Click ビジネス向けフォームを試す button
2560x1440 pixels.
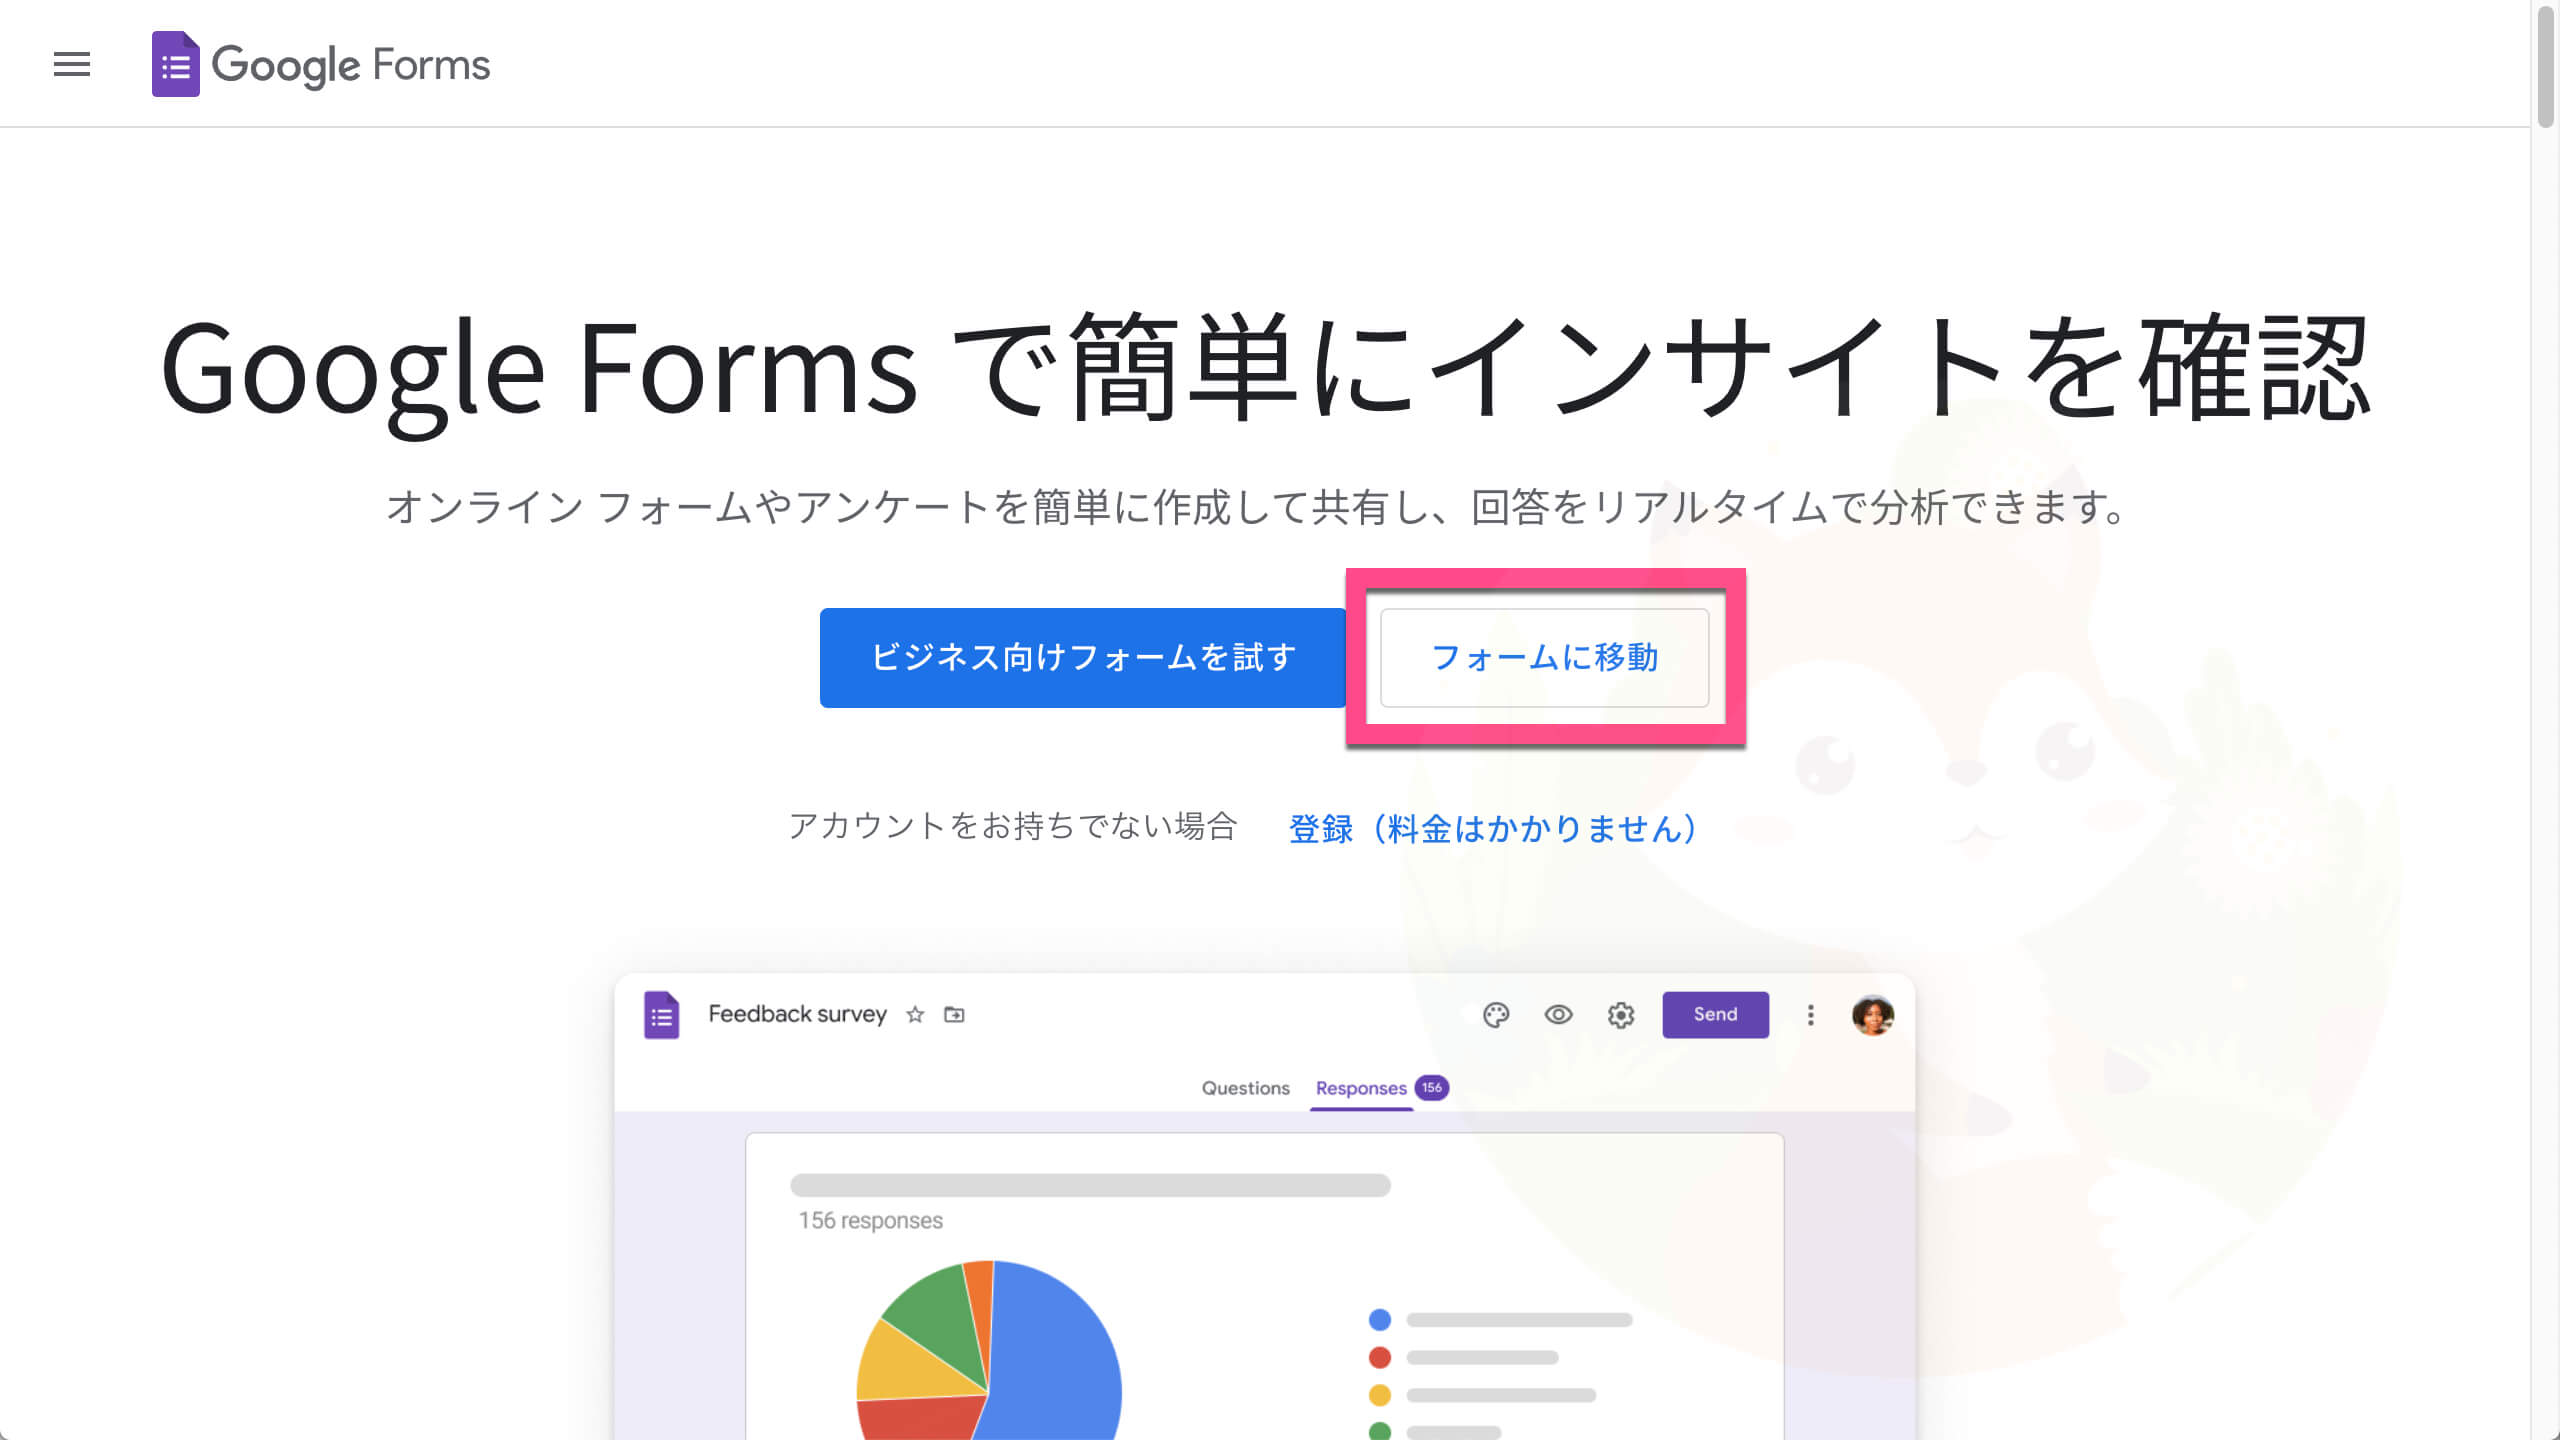pyautogui.click(x=1083, y=658)
